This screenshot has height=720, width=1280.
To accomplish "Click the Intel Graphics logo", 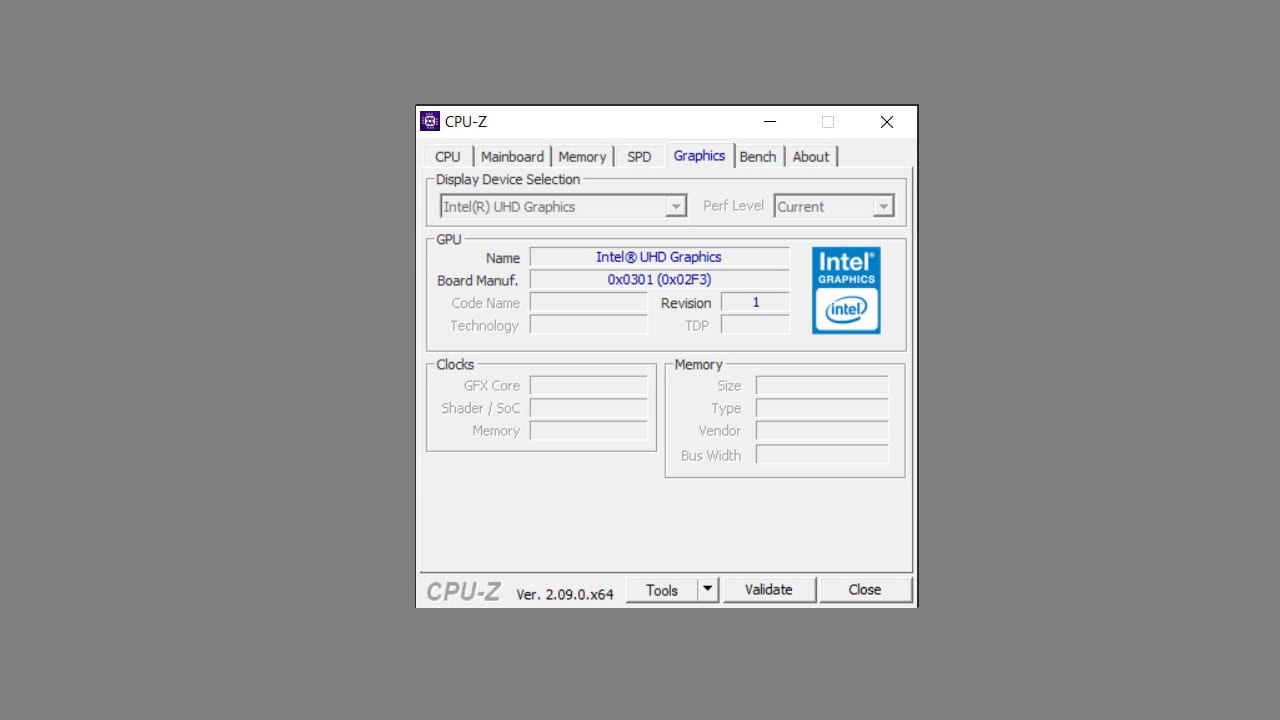I will click(846, 290).
